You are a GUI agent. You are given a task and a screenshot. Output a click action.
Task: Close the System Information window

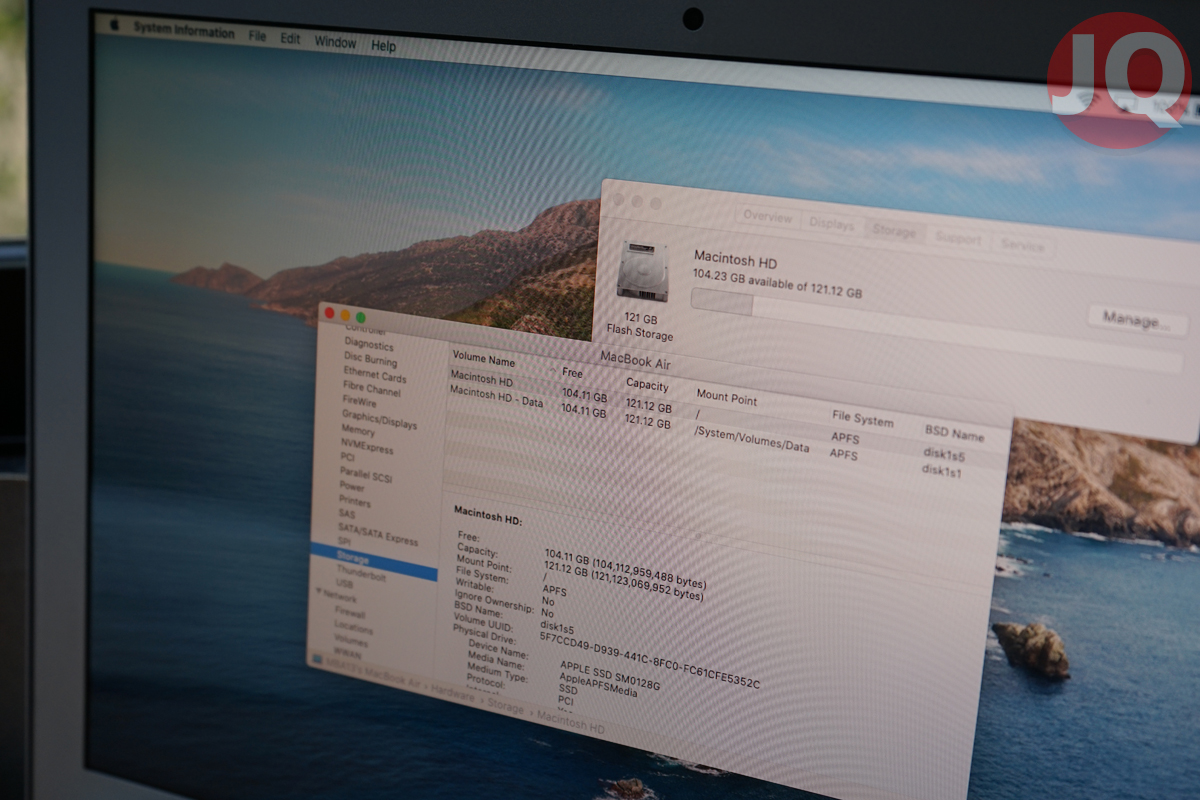click(x=329, y=313)
